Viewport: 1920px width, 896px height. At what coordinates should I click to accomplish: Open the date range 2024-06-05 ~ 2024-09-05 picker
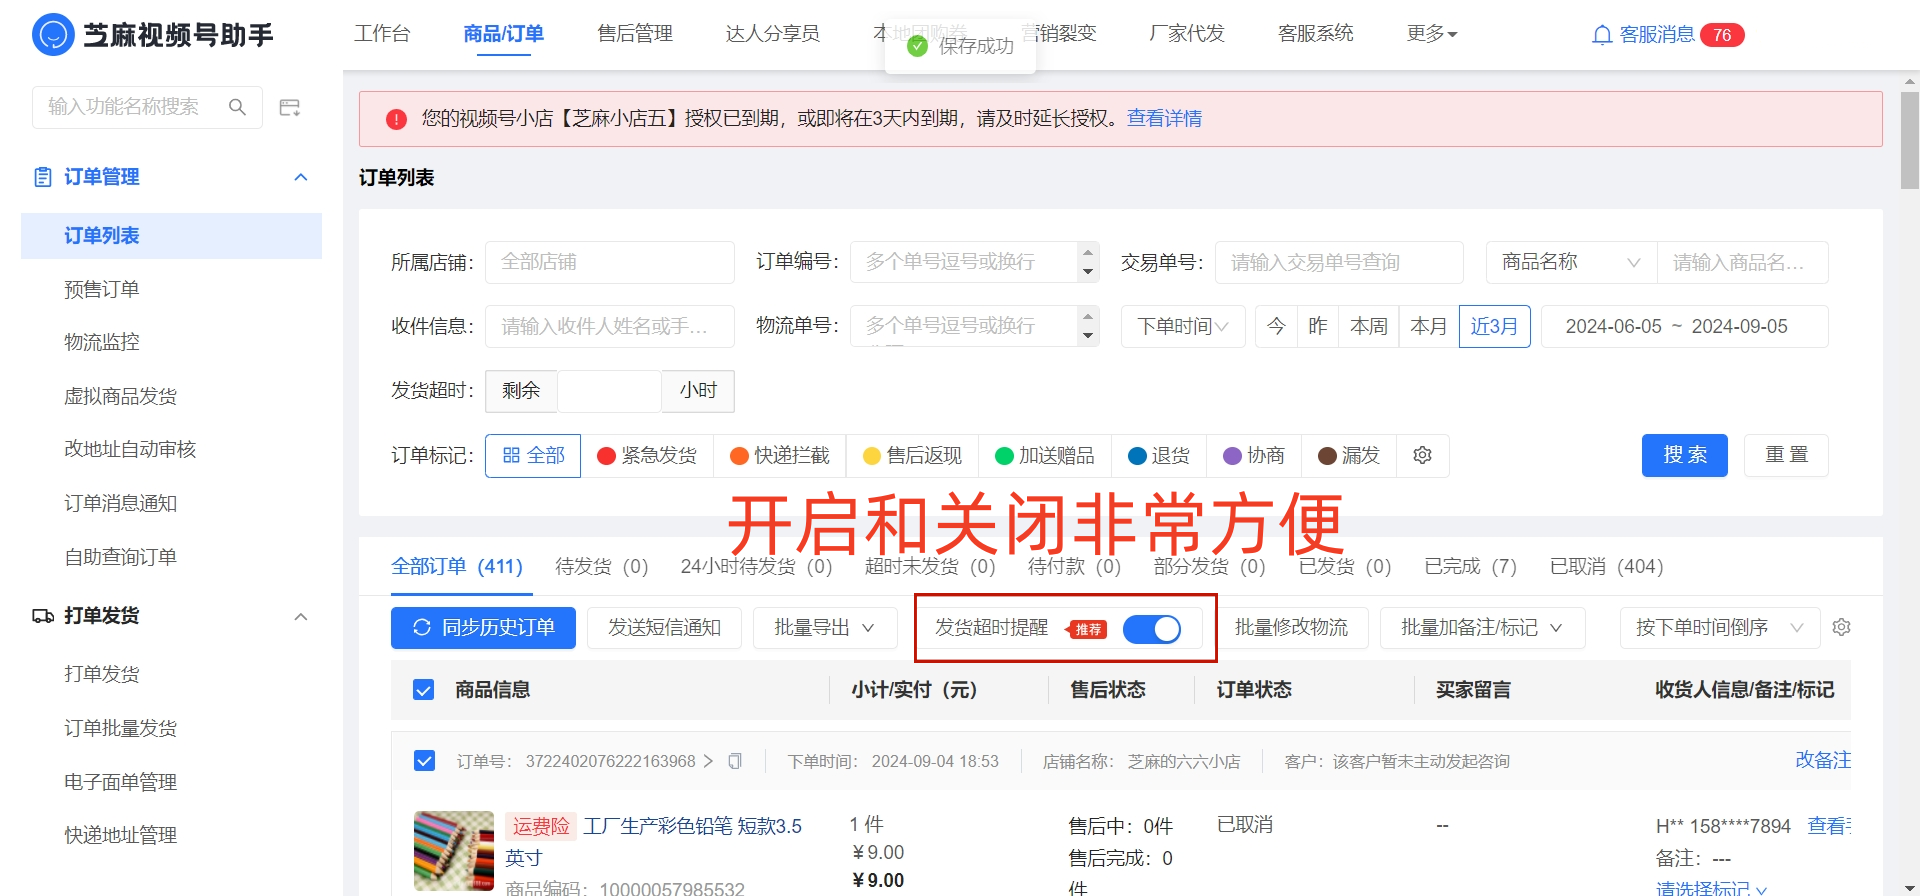[1685, 327]
